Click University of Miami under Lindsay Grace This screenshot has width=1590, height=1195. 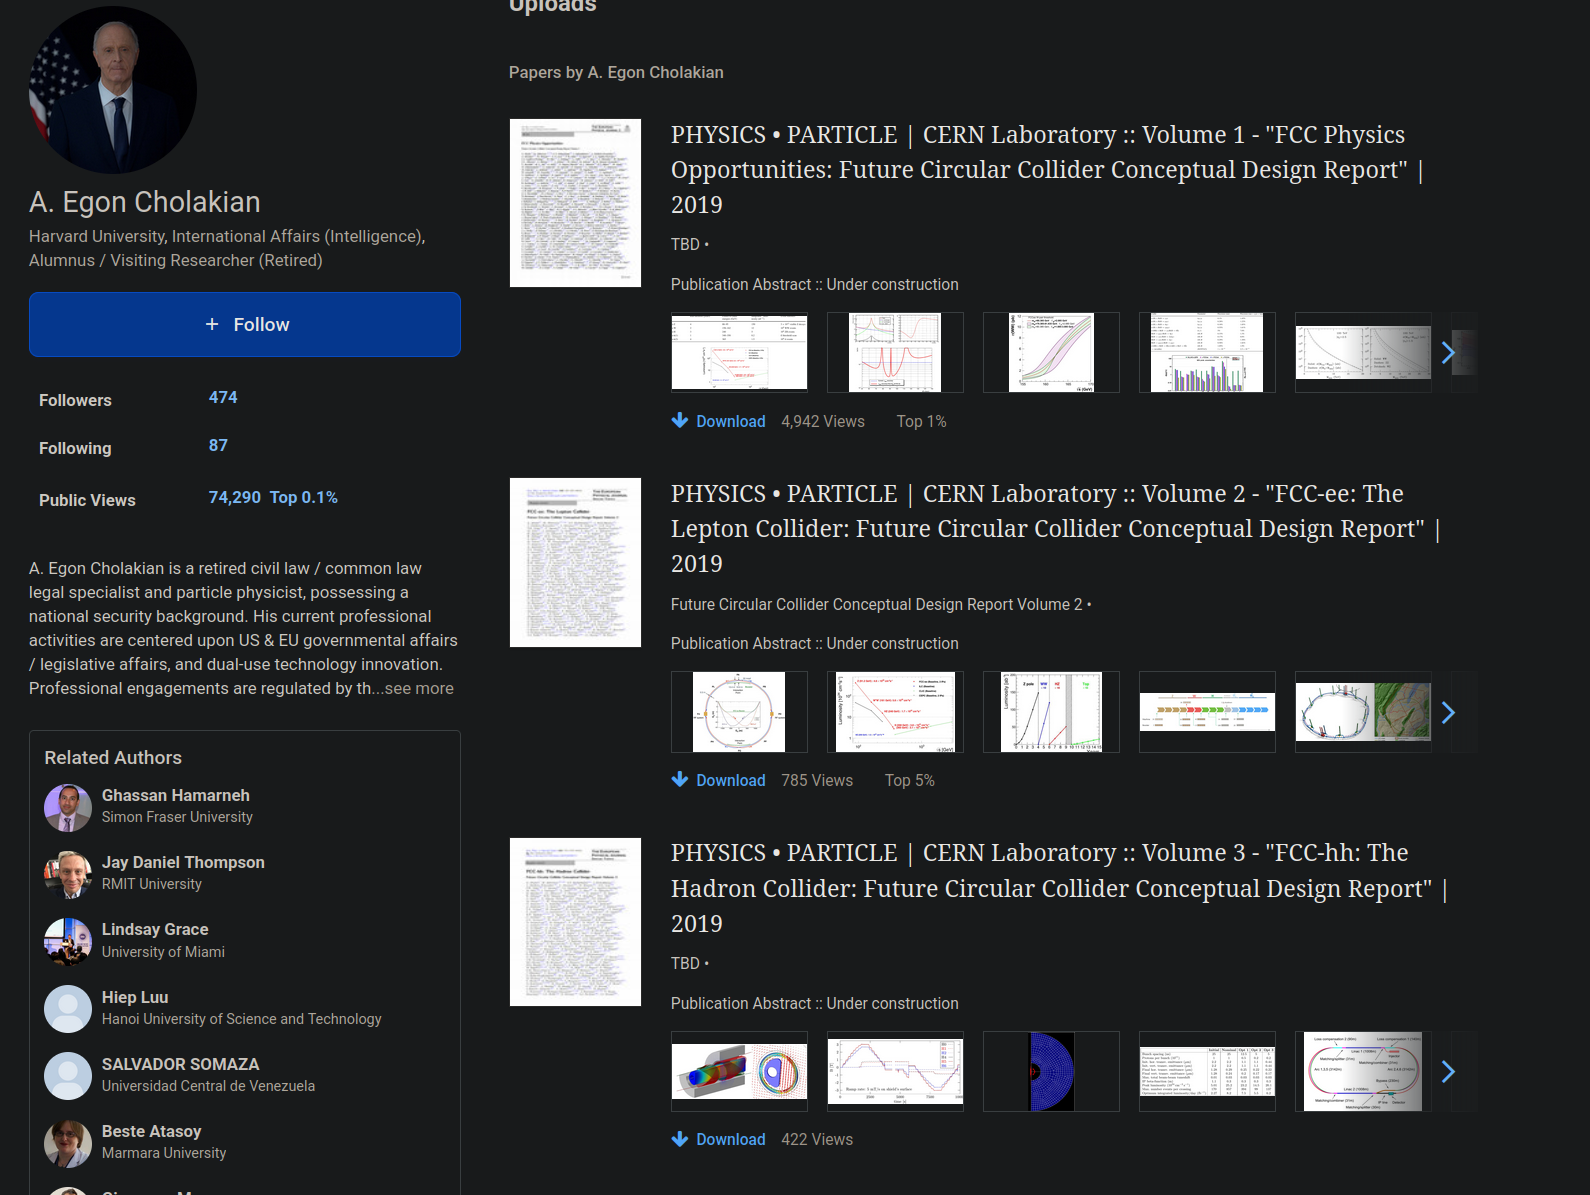pyautogui.click(x=163, y=952)
